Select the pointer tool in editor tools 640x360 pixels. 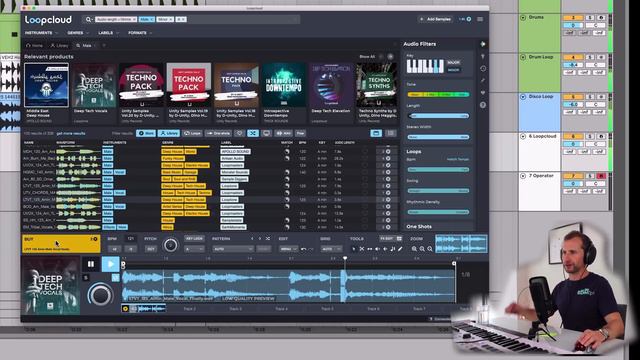point(354,249)
